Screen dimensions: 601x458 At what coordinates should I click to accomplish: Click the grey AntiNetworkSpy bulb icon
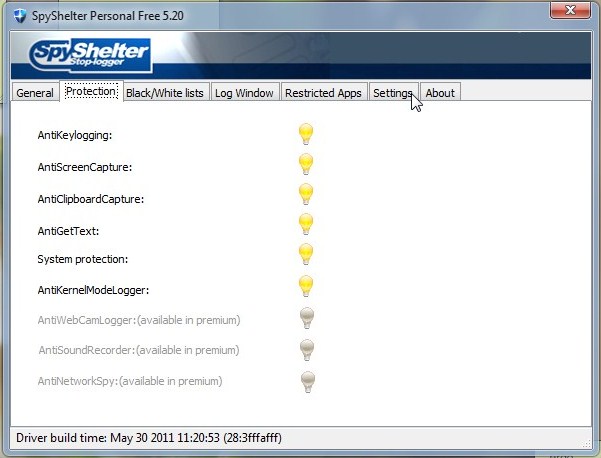click(308, 382)
